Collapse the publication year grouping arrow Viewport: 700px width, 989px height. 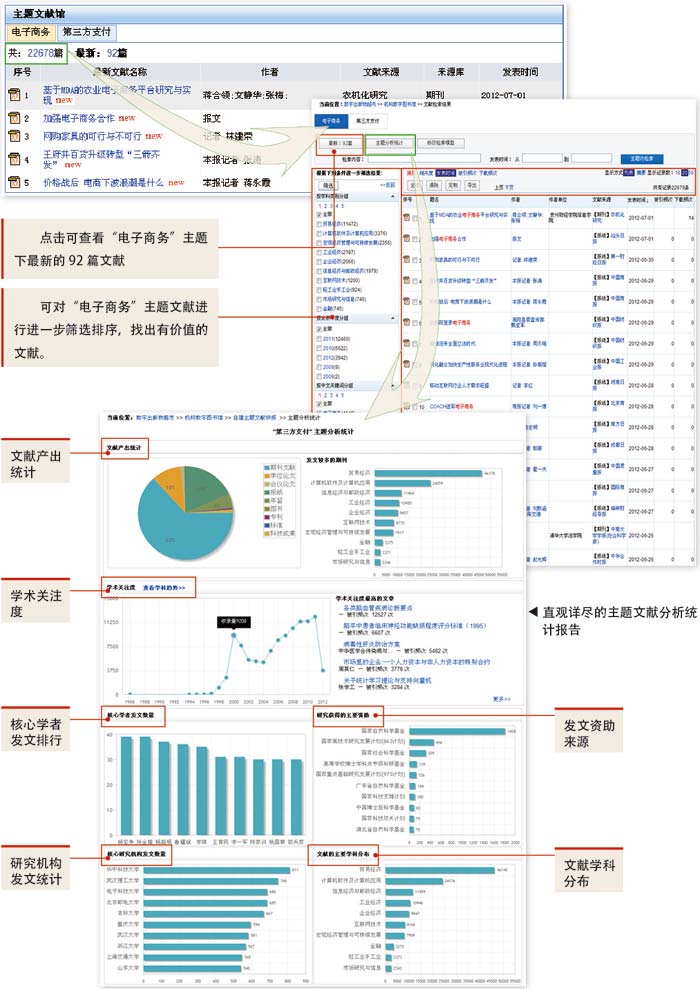point(394,319)
